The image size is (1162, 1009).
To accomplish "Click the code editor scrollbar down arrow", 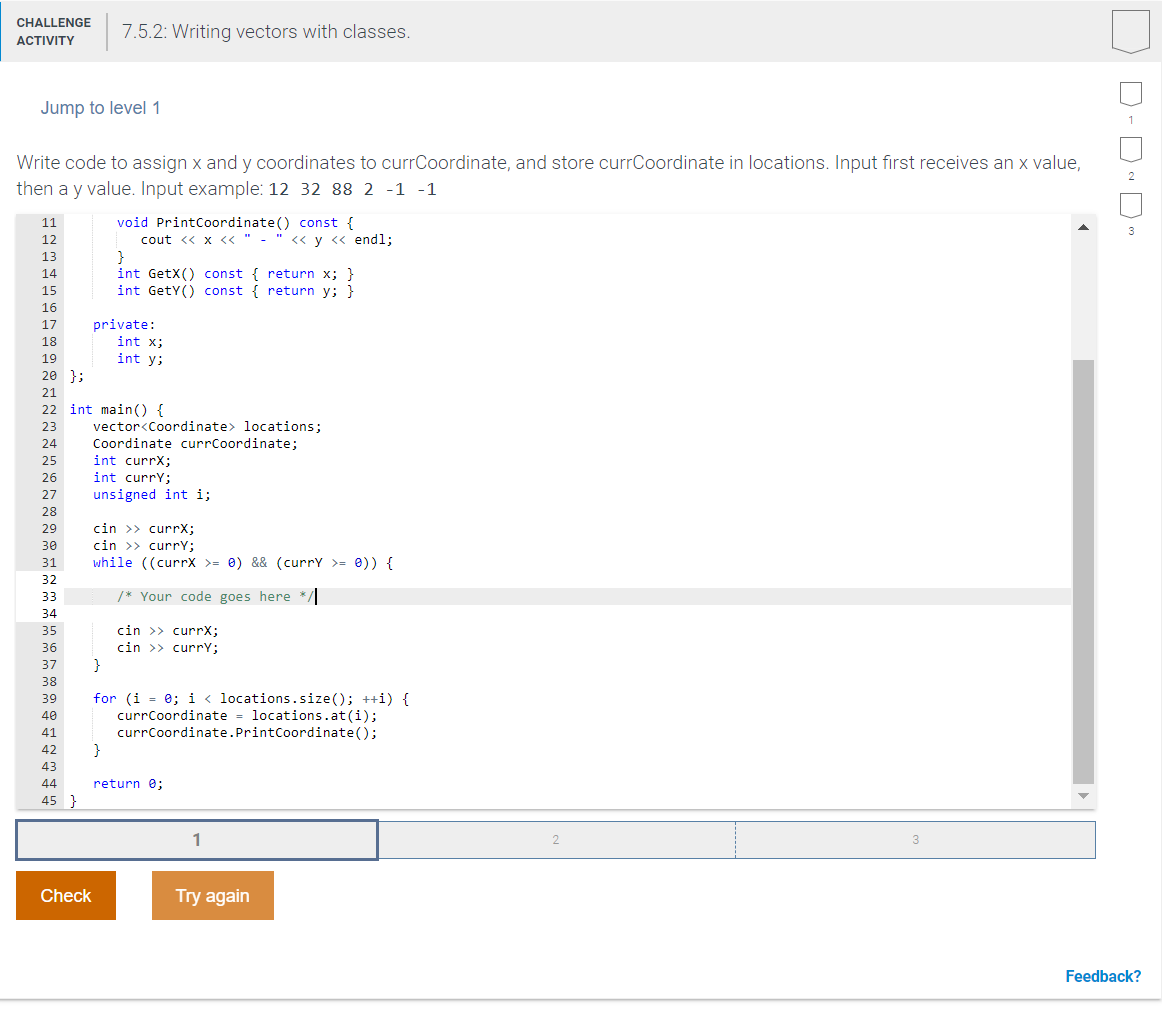I will [x=1083, y=795].
